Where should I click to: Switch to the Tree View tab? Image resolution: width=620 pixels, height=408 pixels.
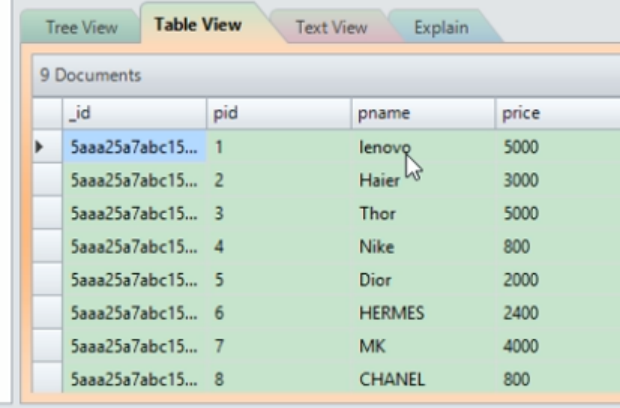83,28
